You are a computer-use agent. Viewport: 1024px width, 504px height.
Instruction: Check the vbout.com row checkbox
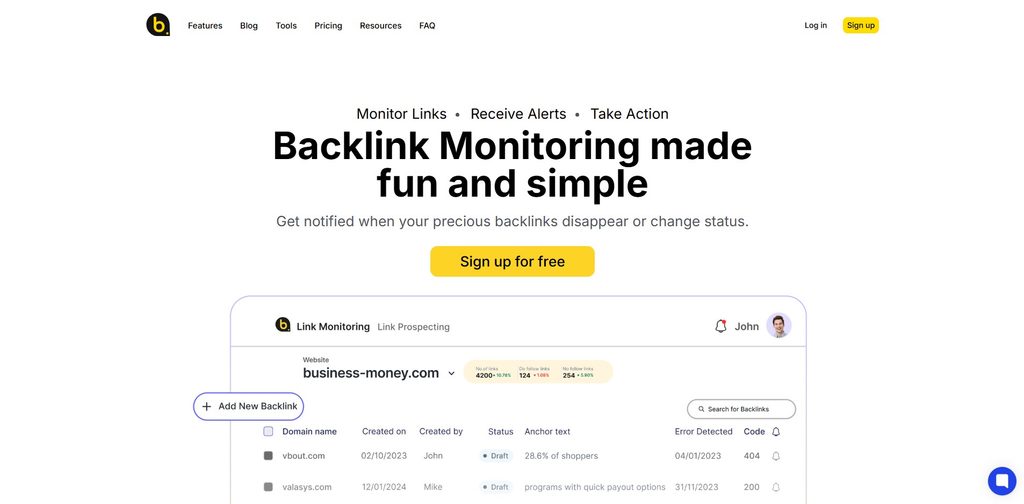coord(268,456)
